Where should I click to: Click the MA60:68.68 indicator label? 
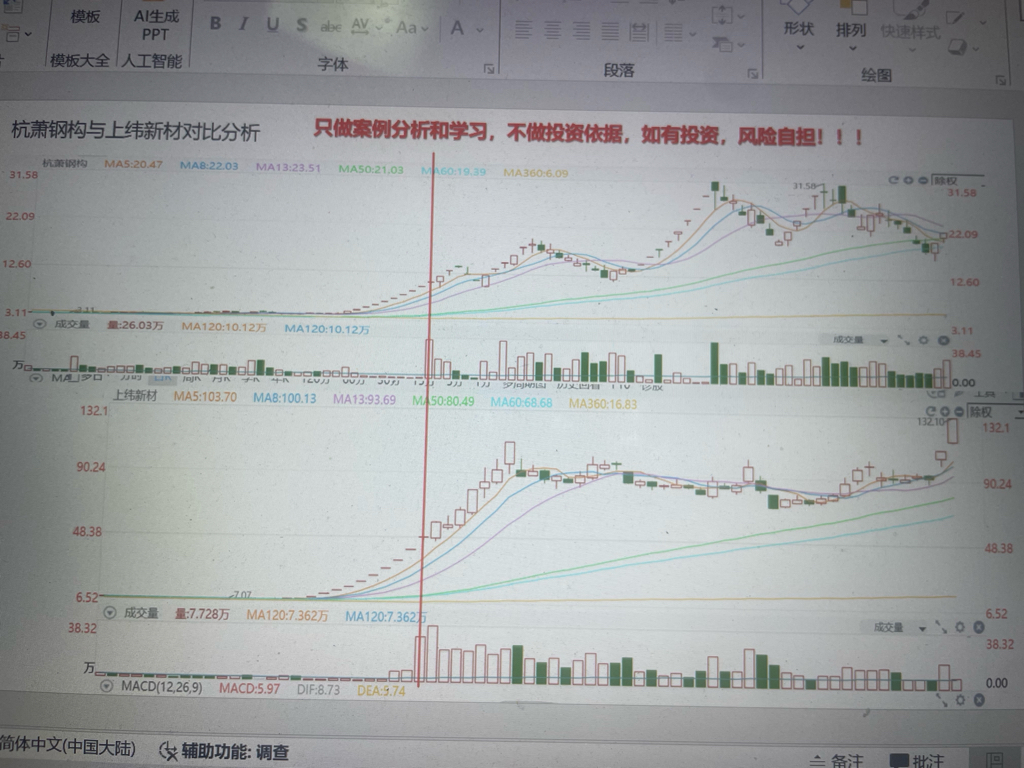coord(521,403)
